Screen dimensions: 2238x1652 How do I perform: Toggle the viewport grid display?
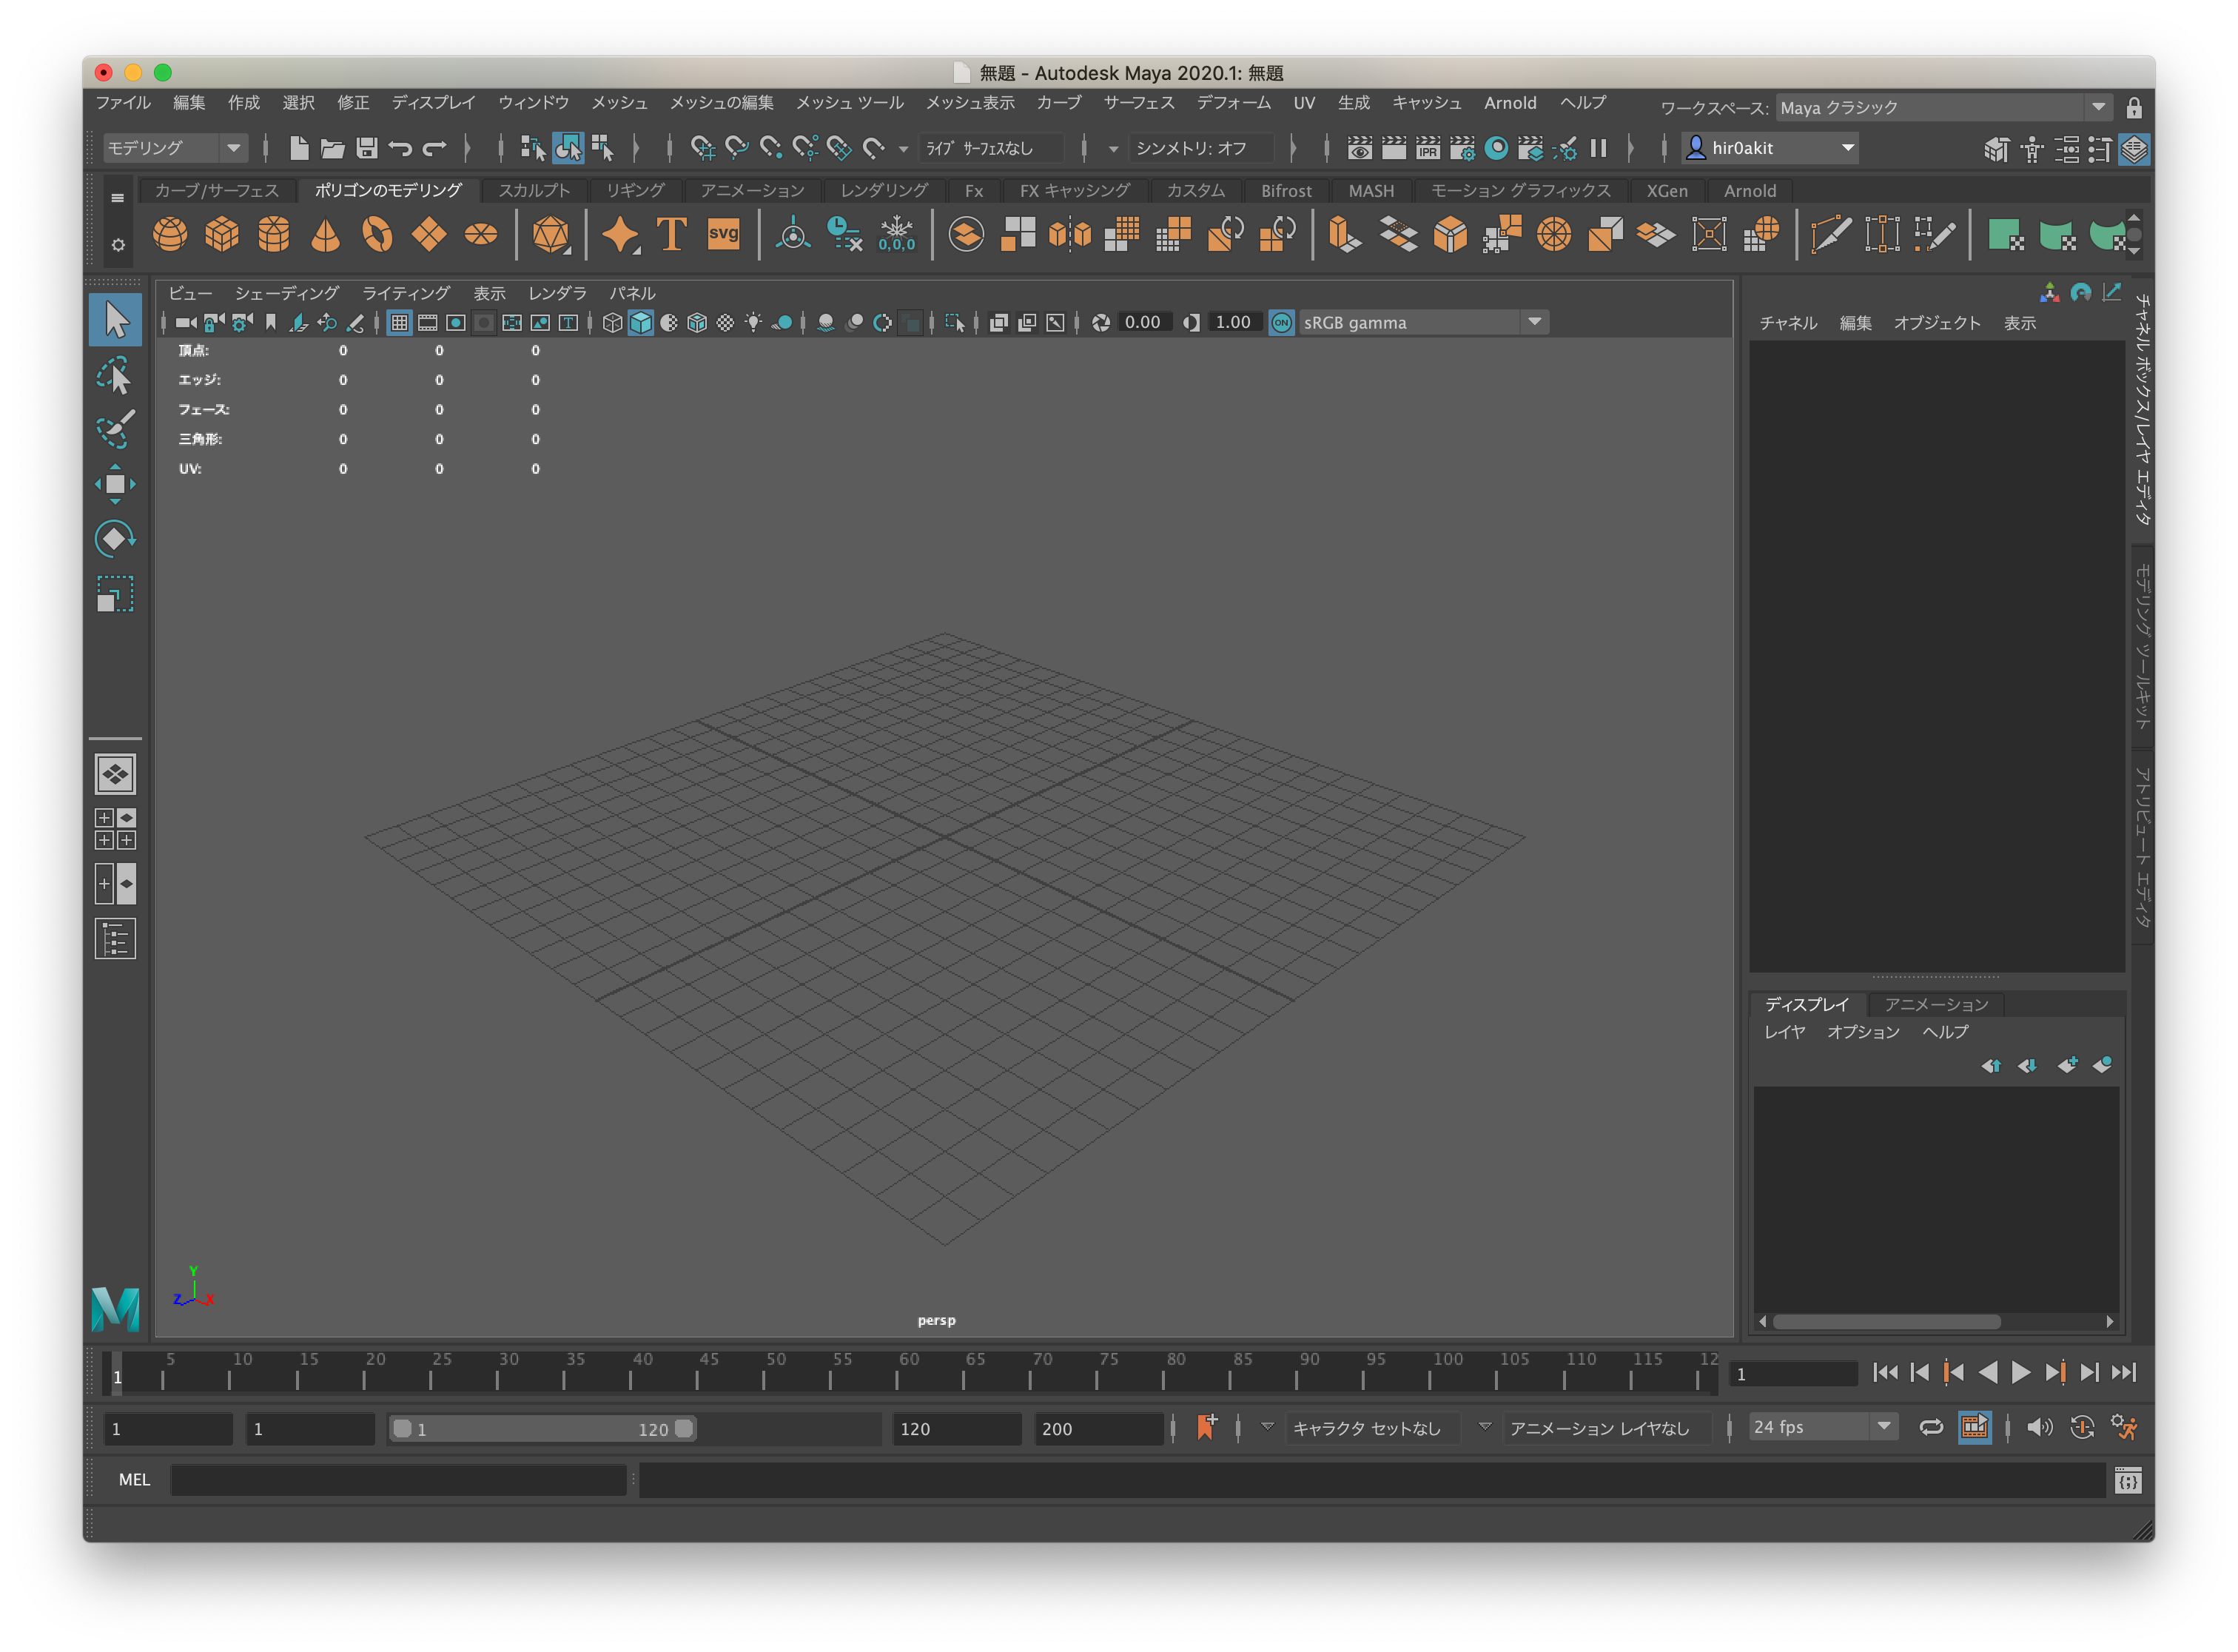click(x=399, y=323)
